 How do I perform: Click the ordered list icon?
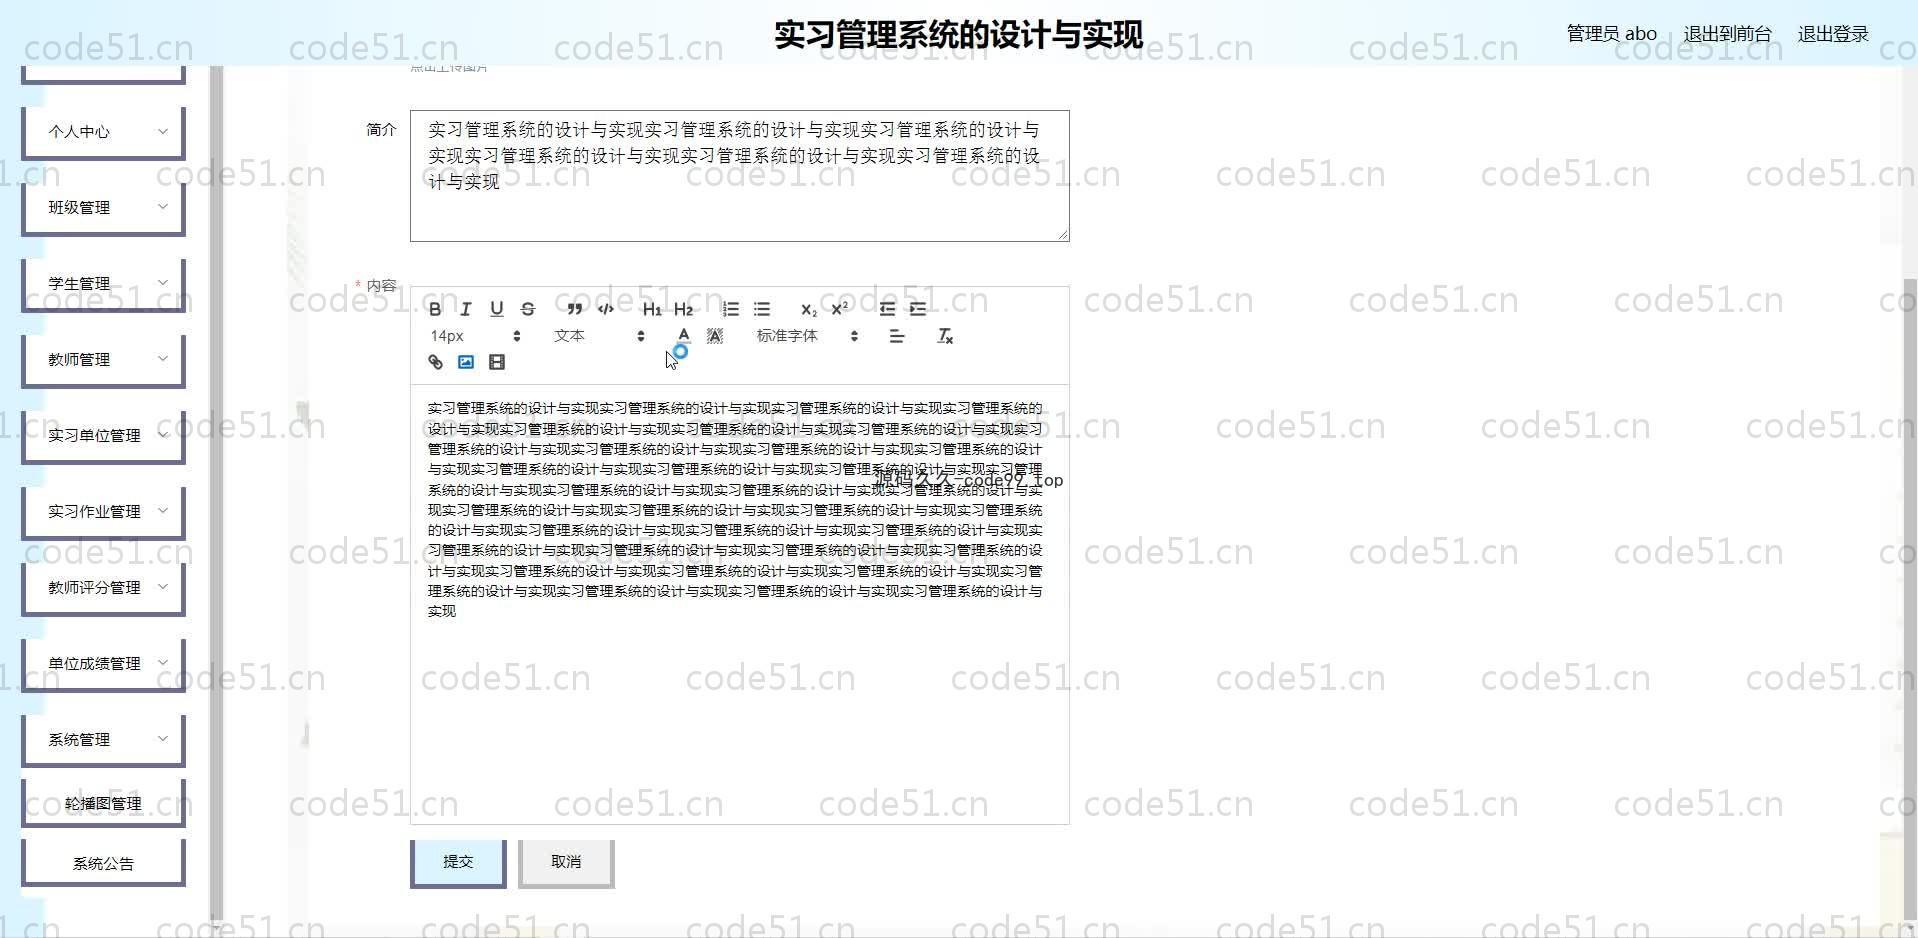point(731,309)
